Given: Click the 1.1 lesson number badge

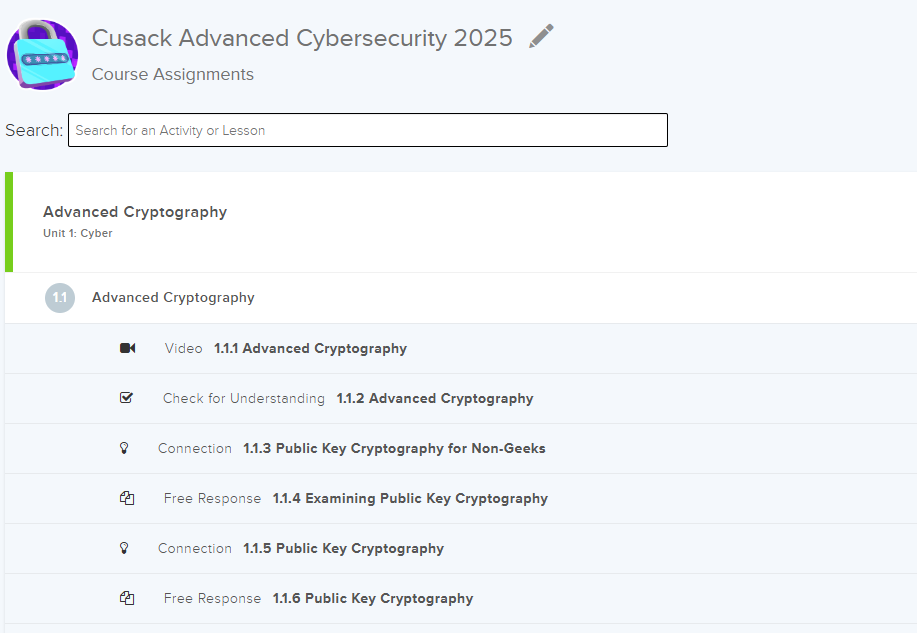Looking at the screenshot, I should 60,298.
